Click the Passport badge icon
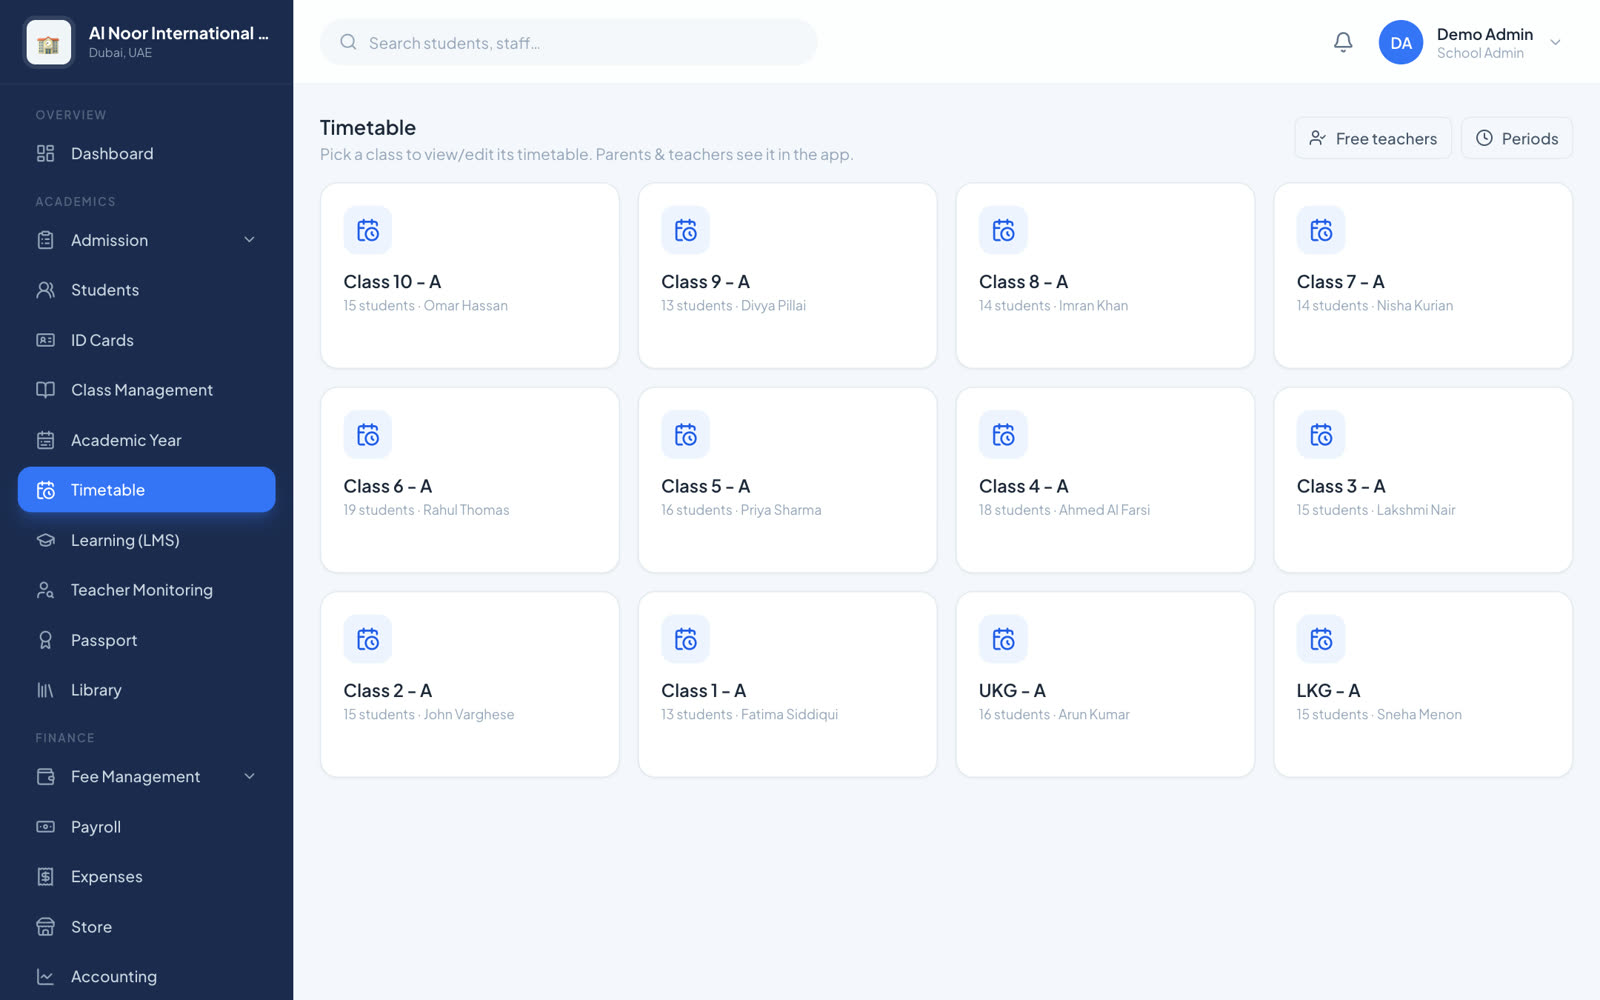The height and width of the screenshot is (1000, 1600). [45, 640]
